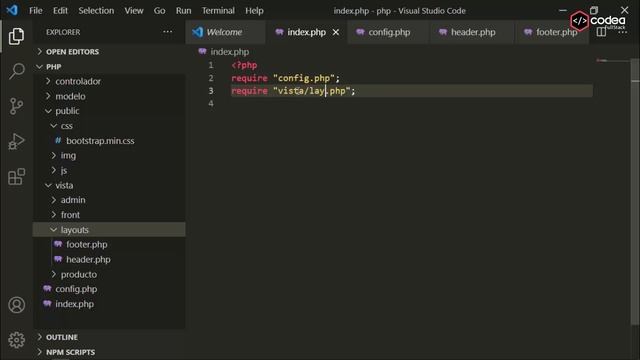This screenshot has width=640, height=360.
Task: Open the Selection menu
Action: click(96, 11)
